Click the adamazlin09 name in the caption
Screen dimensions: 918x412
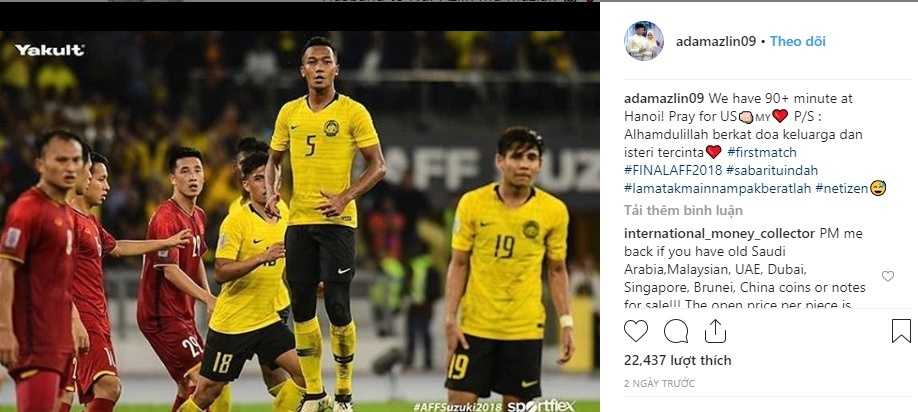click(x=664, y=98)
